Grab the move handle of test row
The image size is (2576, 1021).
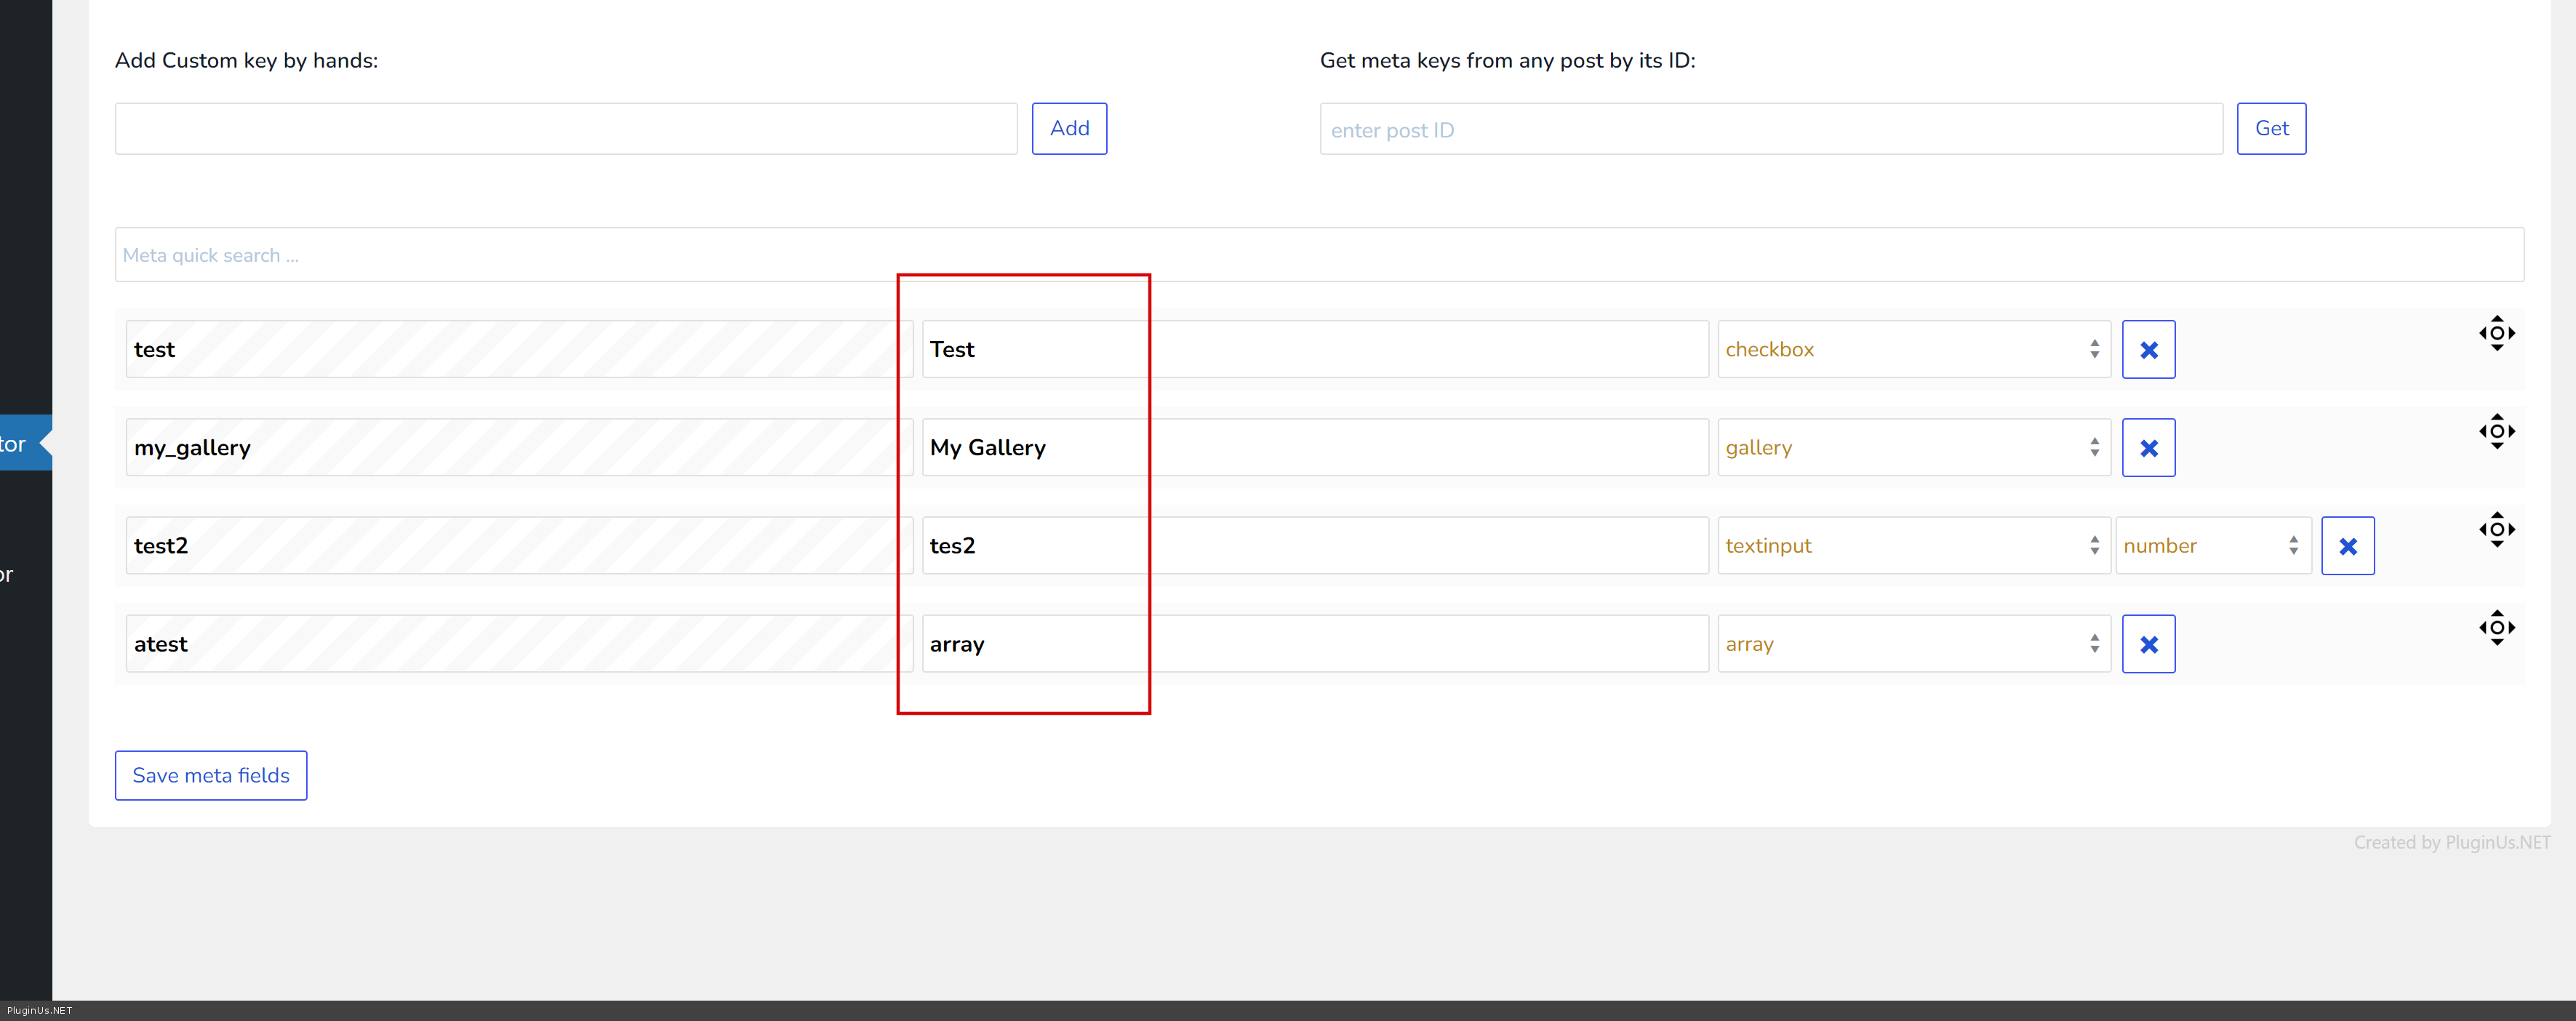2496,333
